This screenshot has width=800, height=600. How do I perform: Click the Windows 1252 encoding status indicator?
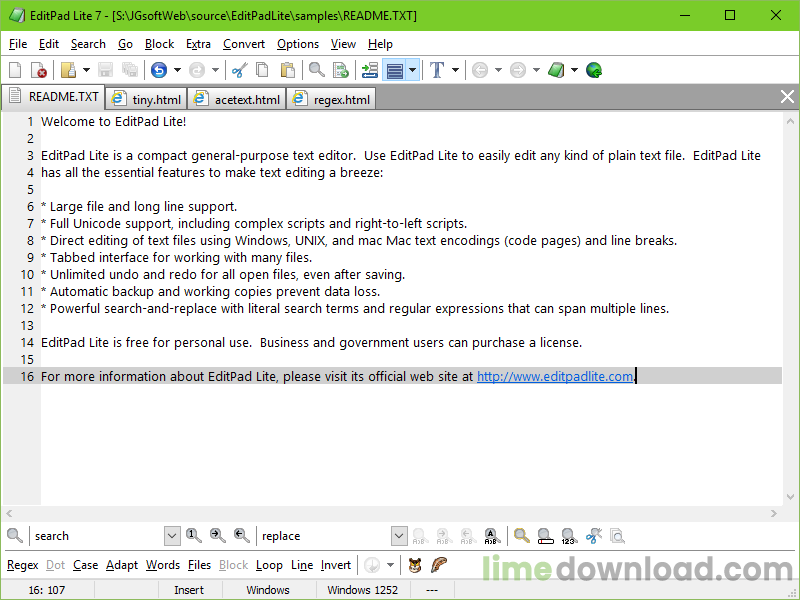coord(362,590)
